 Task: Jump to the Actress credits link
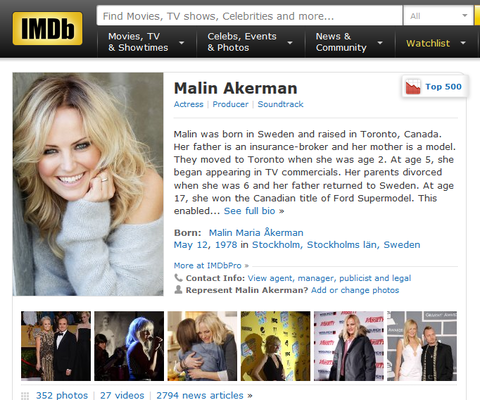coord(188,104)
